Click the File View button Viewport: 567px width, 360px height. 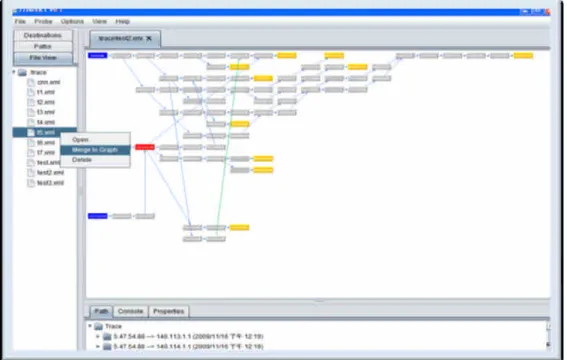click(43, 58)
